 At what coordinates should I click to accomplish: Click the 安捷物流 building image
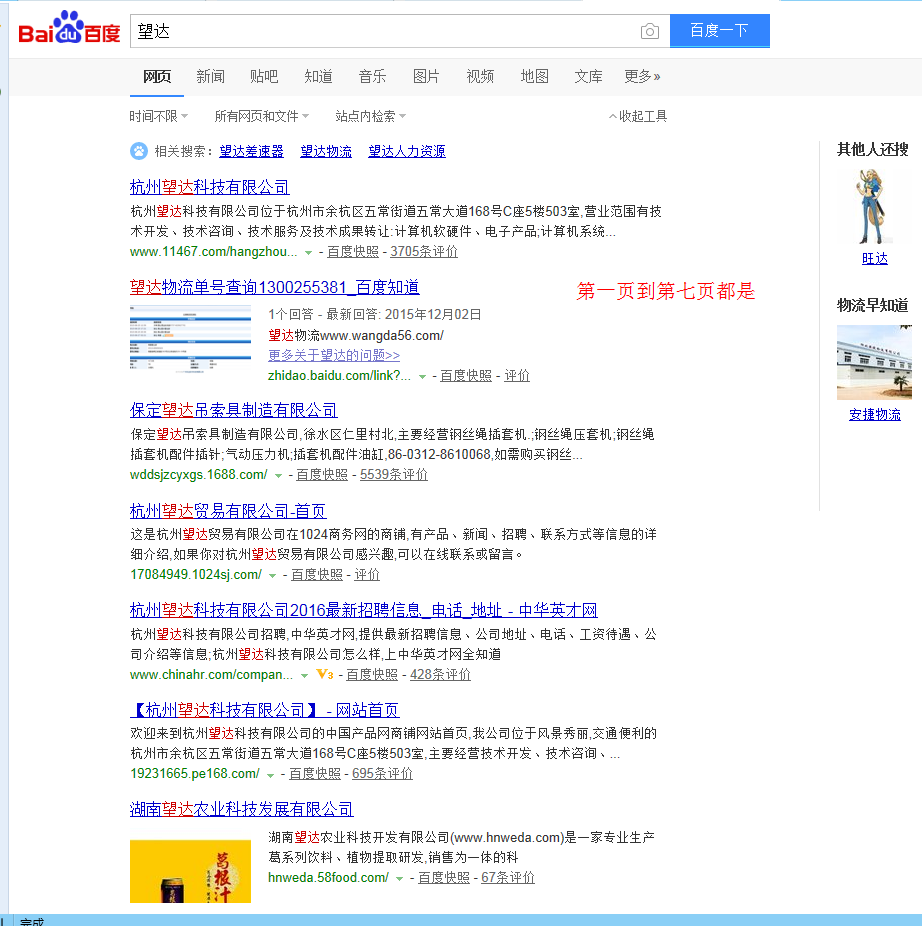click(875, 363)
